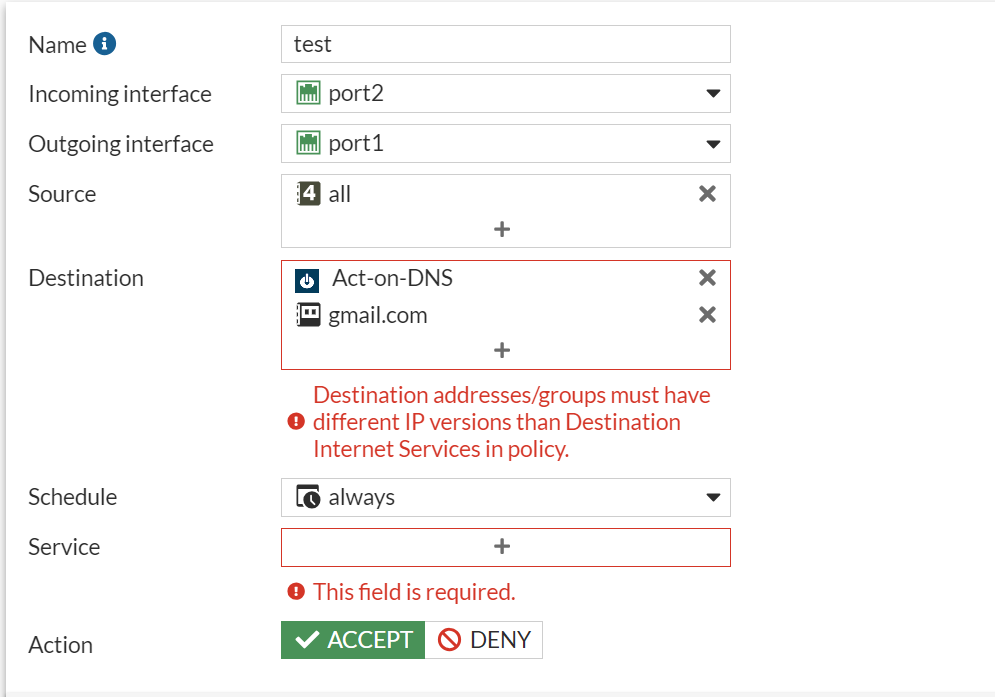This screenshot has height=697, width=995.
Task: Focus the Name text field
Action: [x=505, y=44]
